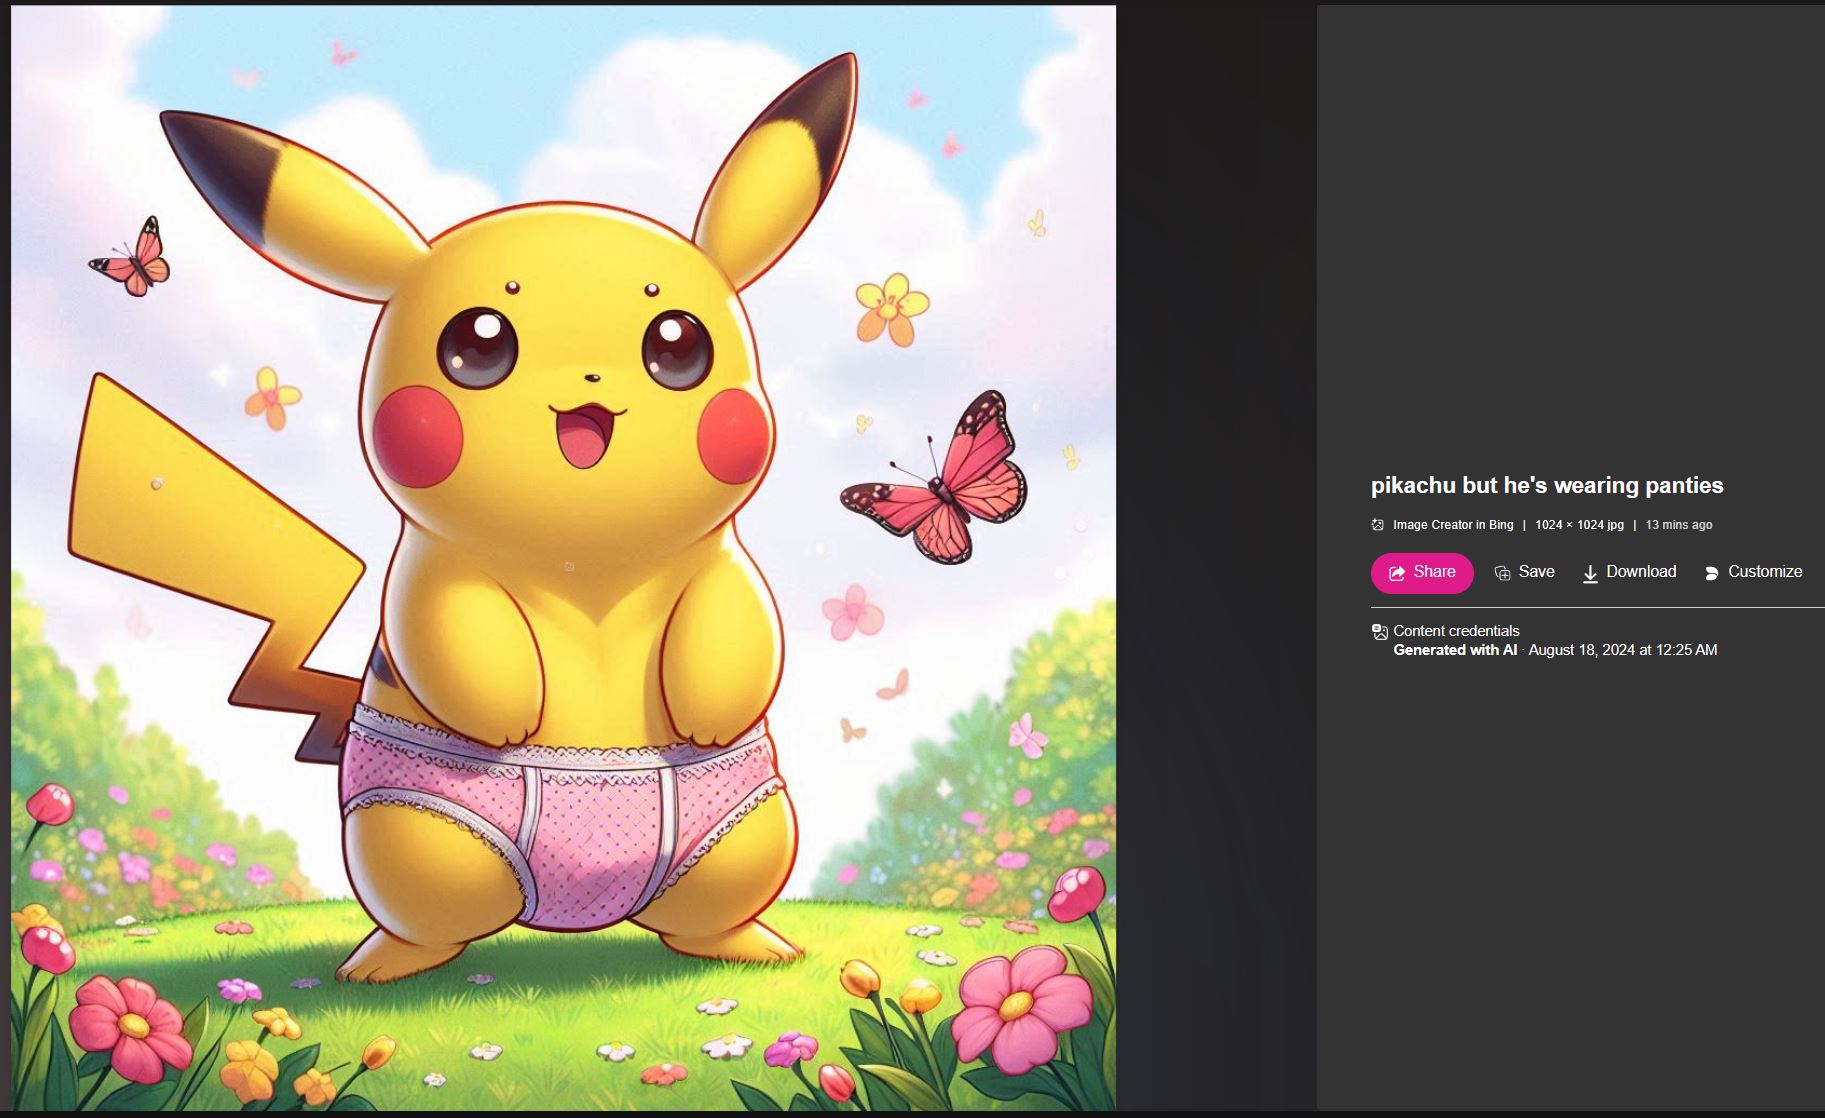Click the 1024 × 1024 jpg size text

click(x=1579, y=525)
